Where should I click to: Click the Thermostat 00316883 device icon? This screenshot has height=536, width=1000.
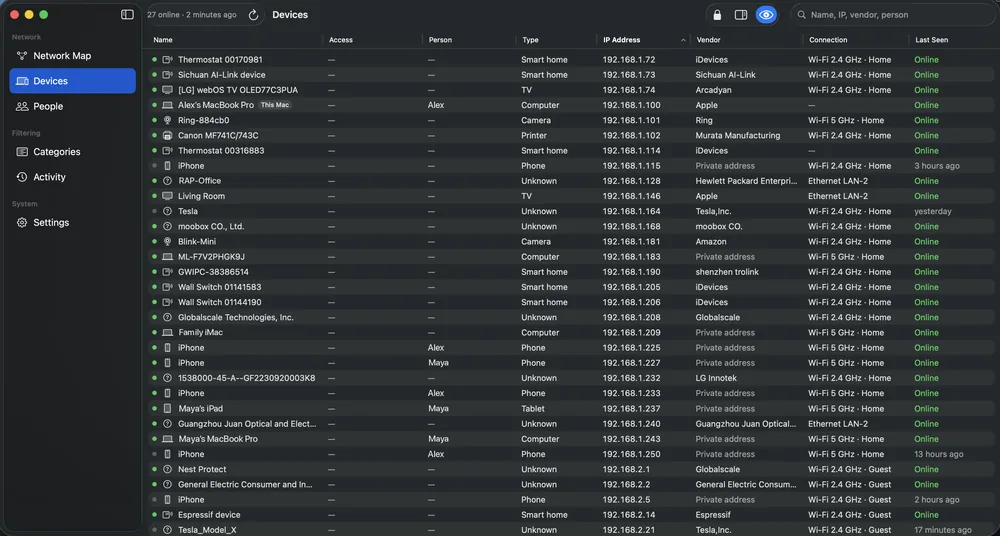pos(168,151)
